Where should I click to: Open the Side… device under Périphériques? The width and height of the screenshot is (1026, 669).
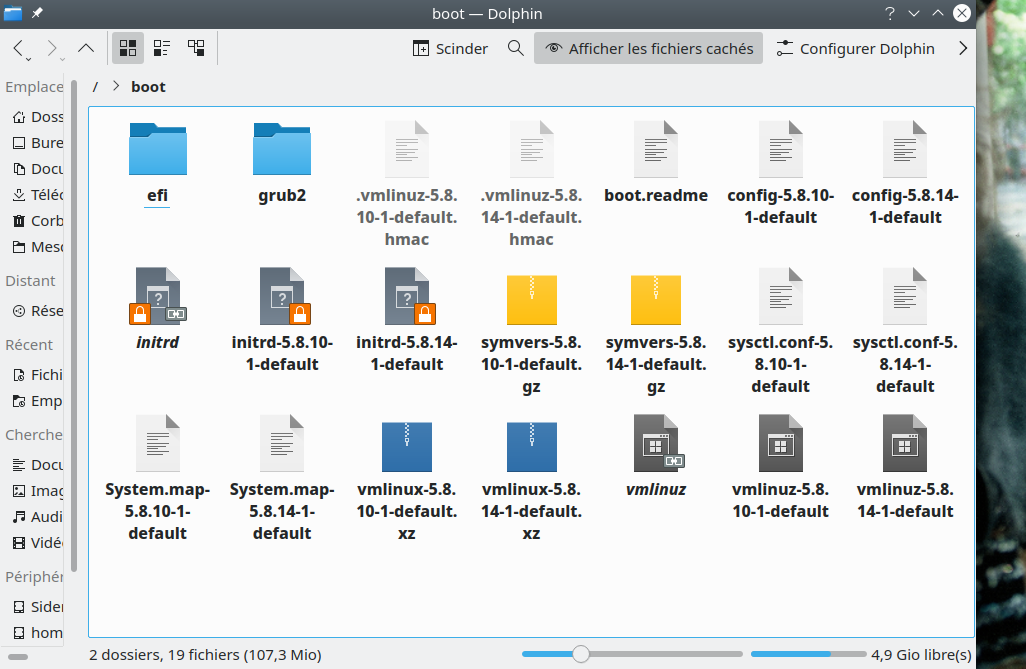pyautogui.click(x=37, y=607)
